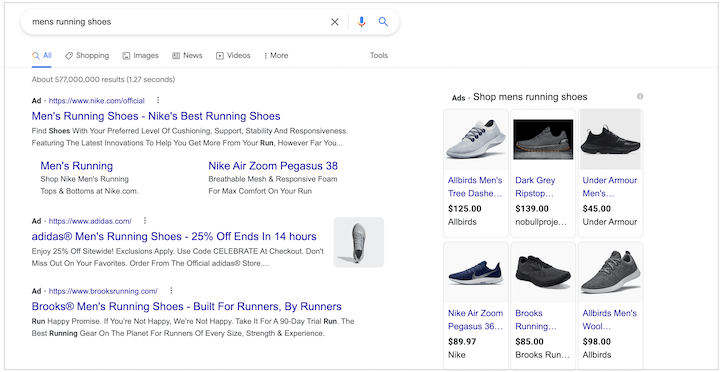Start voice search with microphone icon

pyautogui.click(x=362, y=22)
